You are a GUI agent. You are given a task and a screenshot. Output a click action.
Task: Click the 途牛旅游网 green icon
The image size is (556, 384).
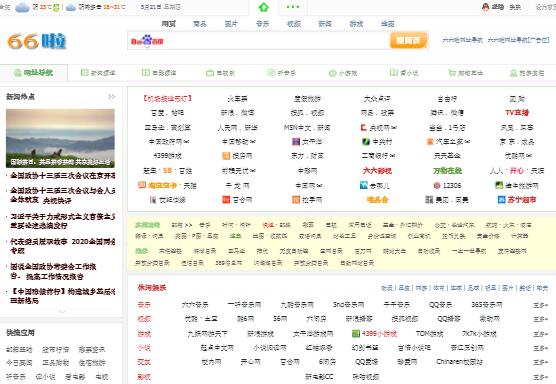tap(499, 185)
